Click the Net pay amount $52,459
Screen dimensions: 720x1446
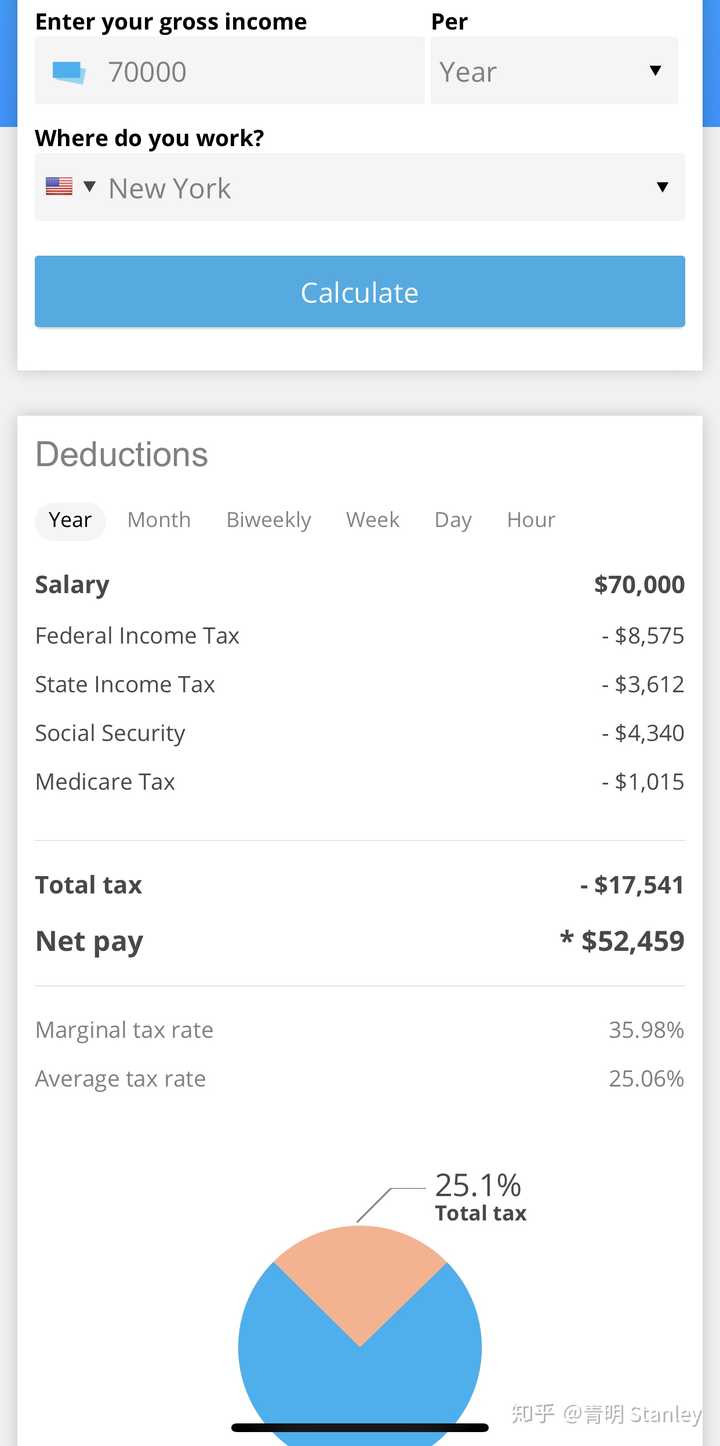[622, 942]
